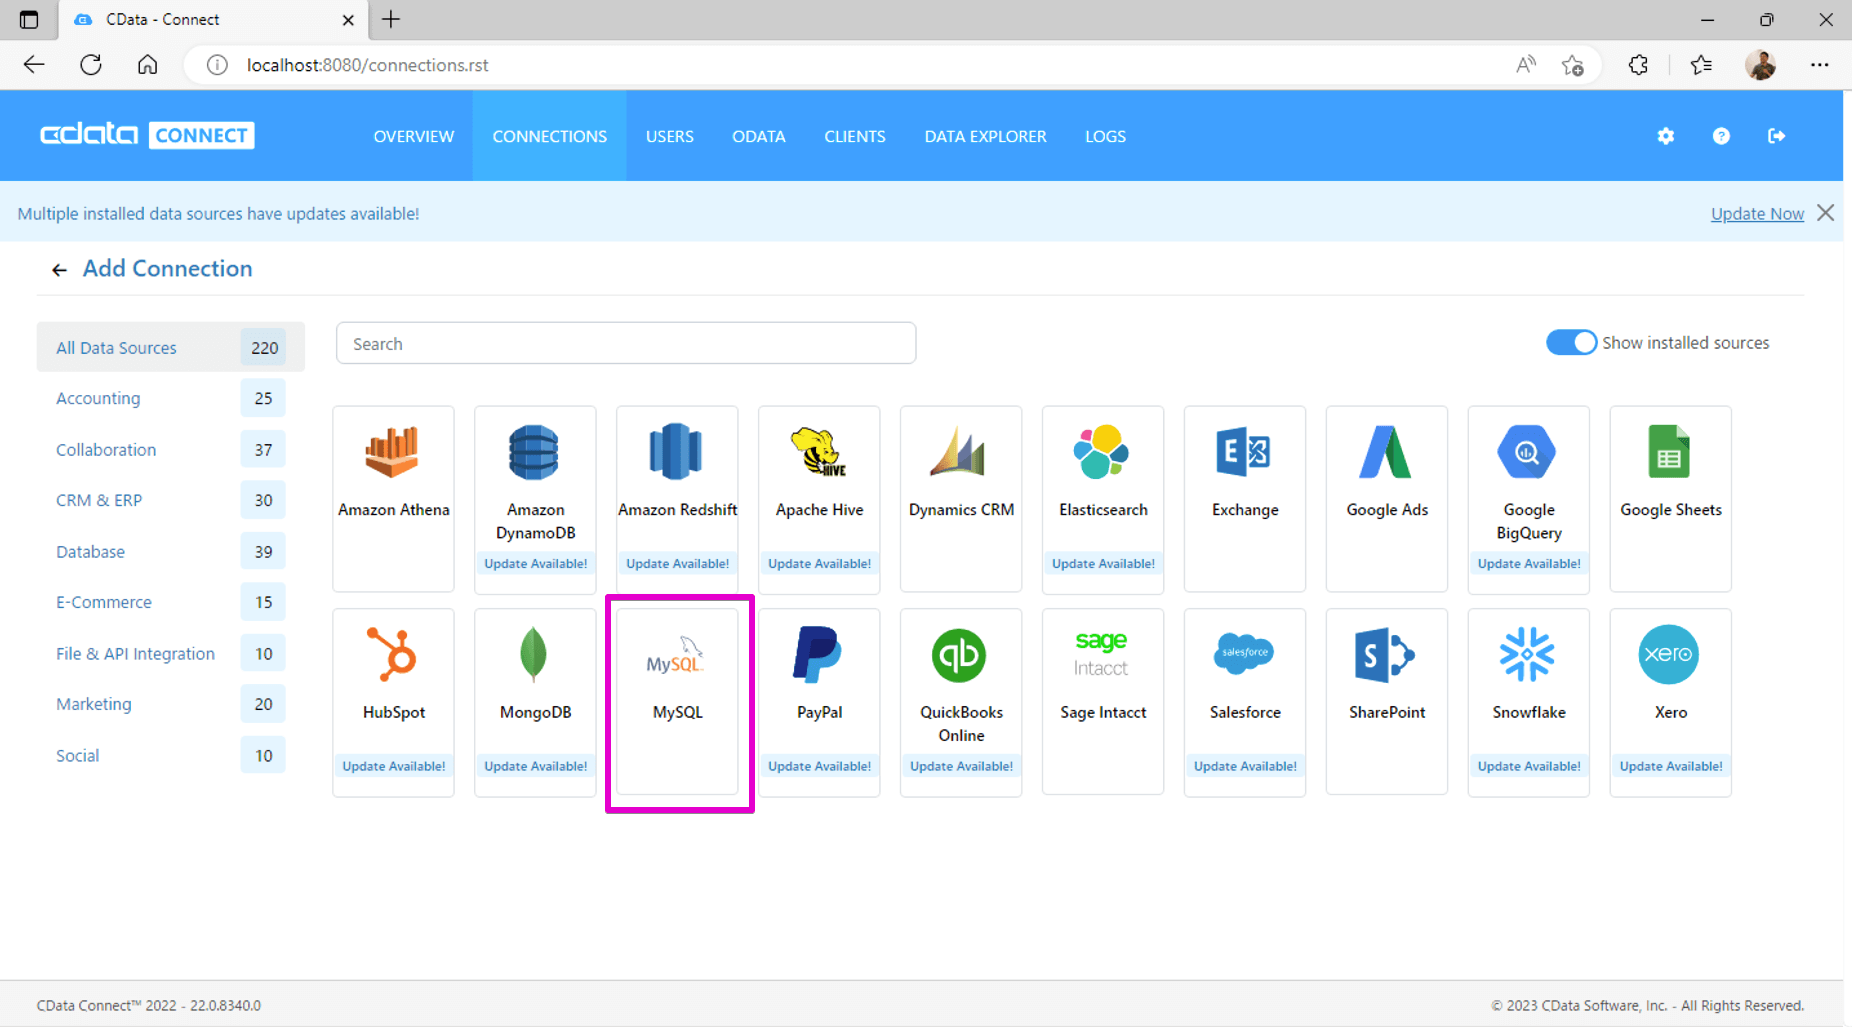Open the Apache Hive connector
The image size is (1852, 1027).
pyautogui.click(x=819, y=498)
